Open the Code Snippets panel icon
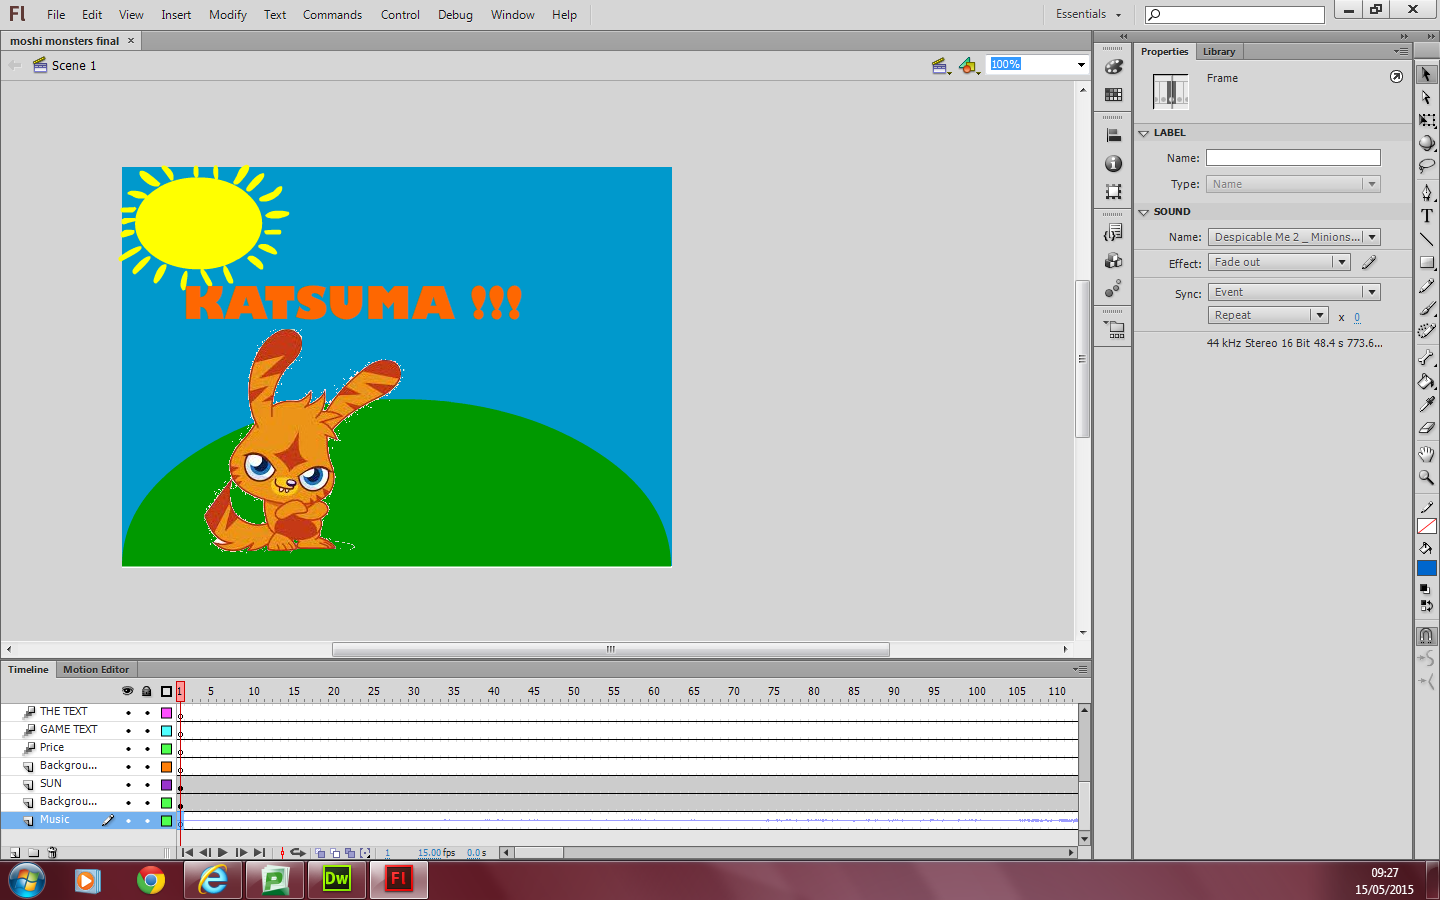Screen dimensions: 1440x900 1113,233
